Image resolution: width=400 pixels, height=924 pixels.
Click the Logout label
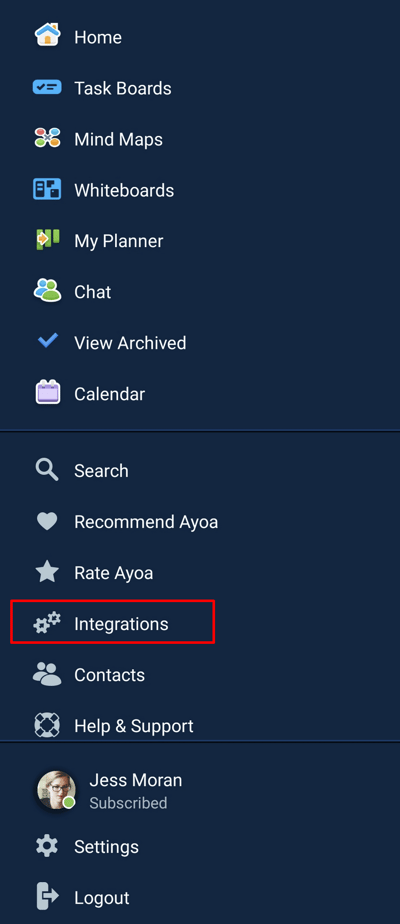102,897
